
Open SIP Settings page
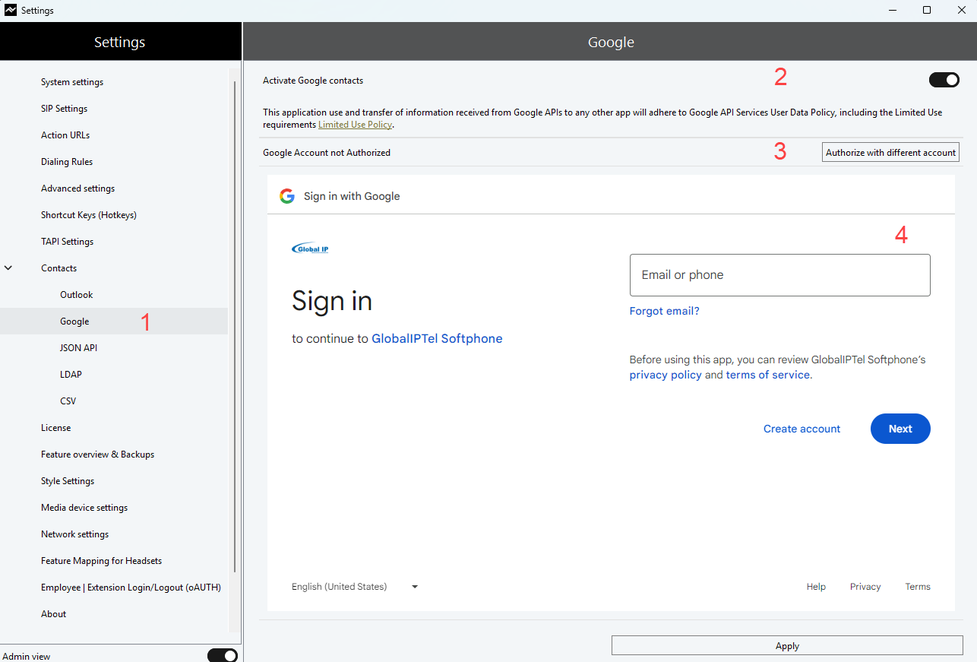(64, 108)
